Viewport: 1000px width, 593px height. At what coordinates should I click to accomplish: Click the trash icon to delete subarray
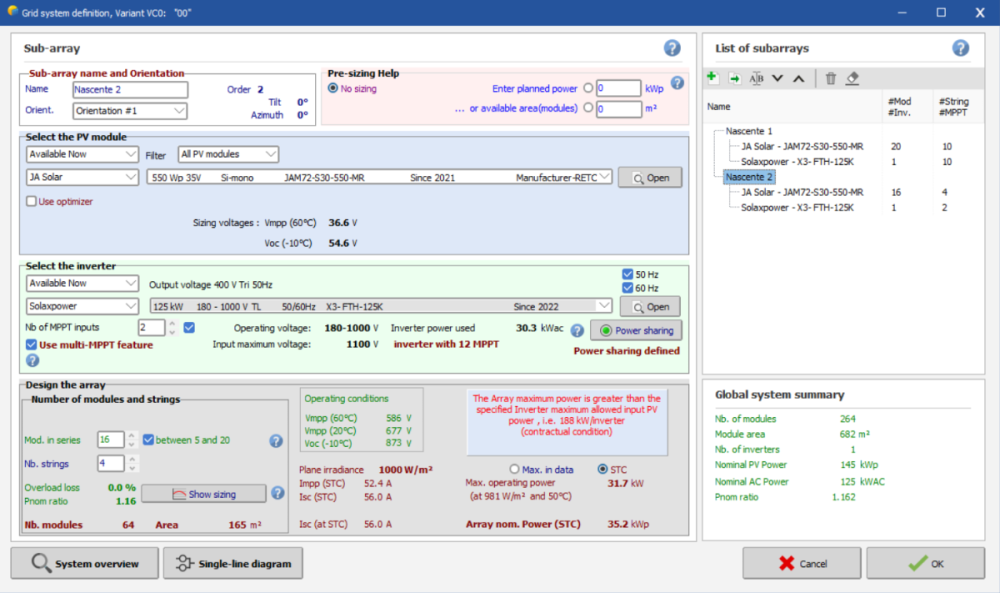coord(831,78)
